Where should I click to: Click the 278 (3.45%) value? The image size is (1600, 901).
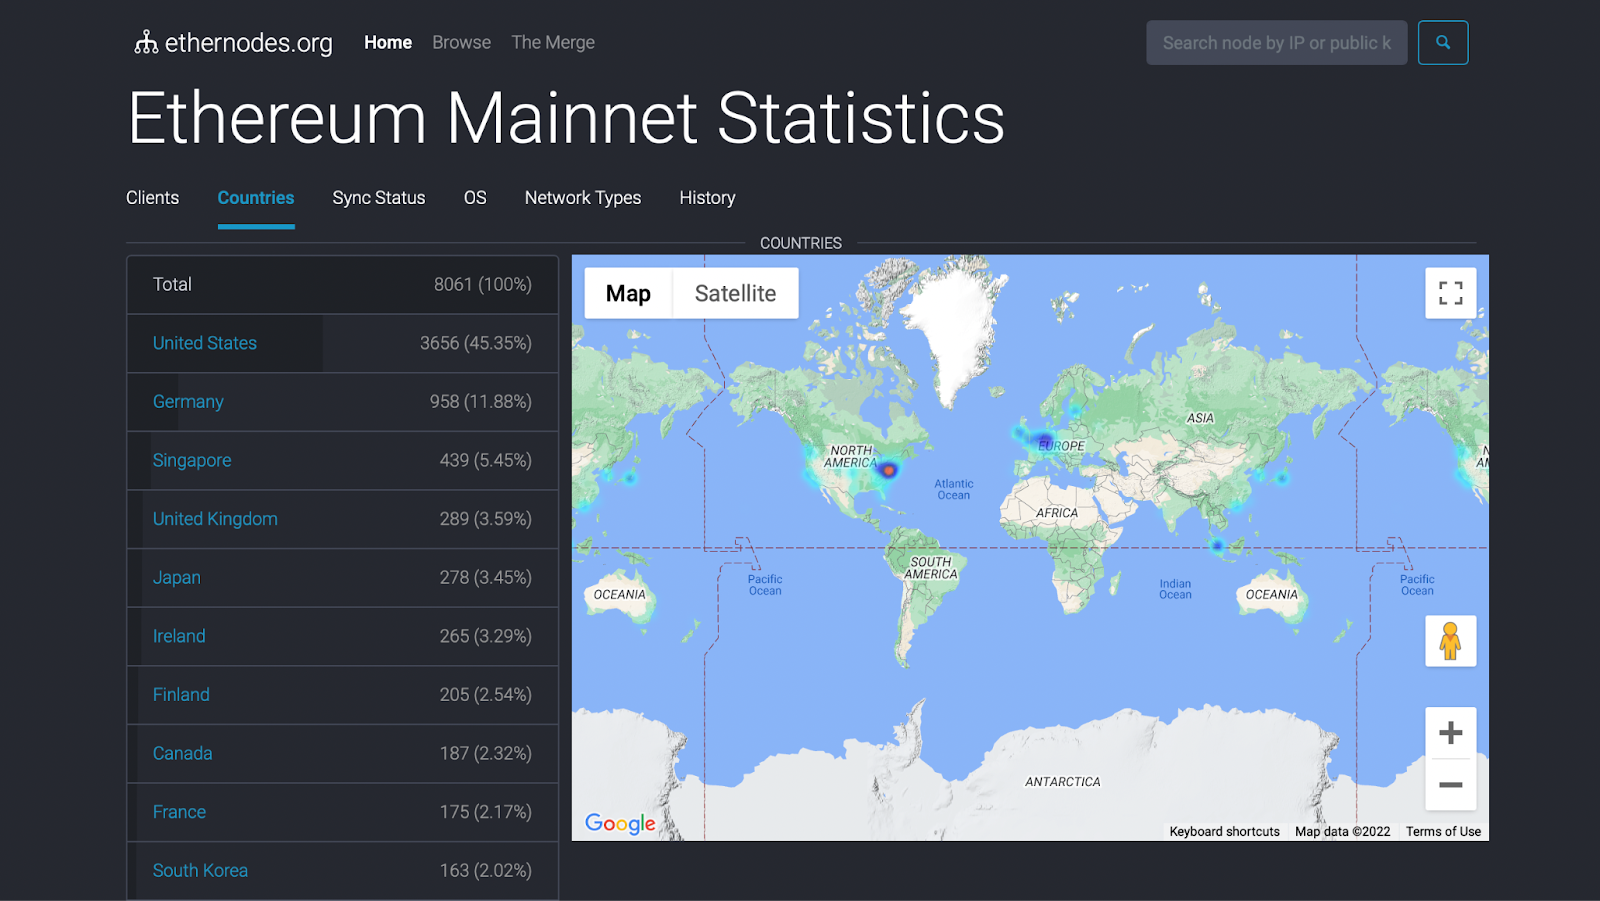(x=486, y=578)
